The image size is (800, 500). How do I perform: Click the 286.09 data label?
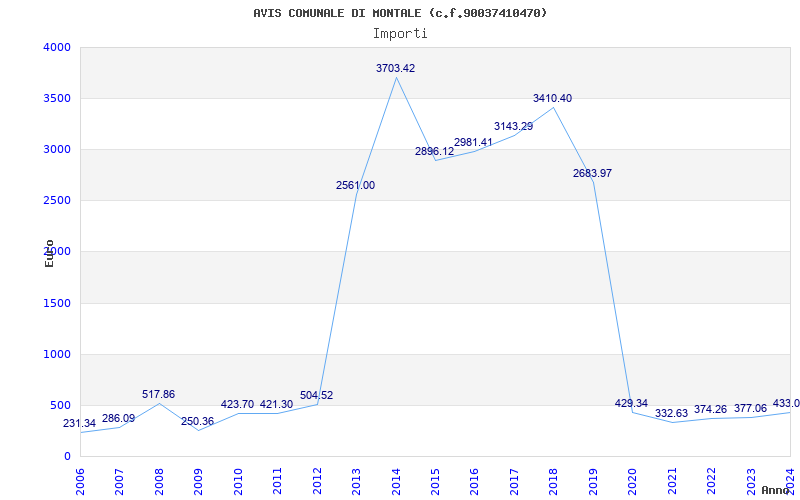118,419
